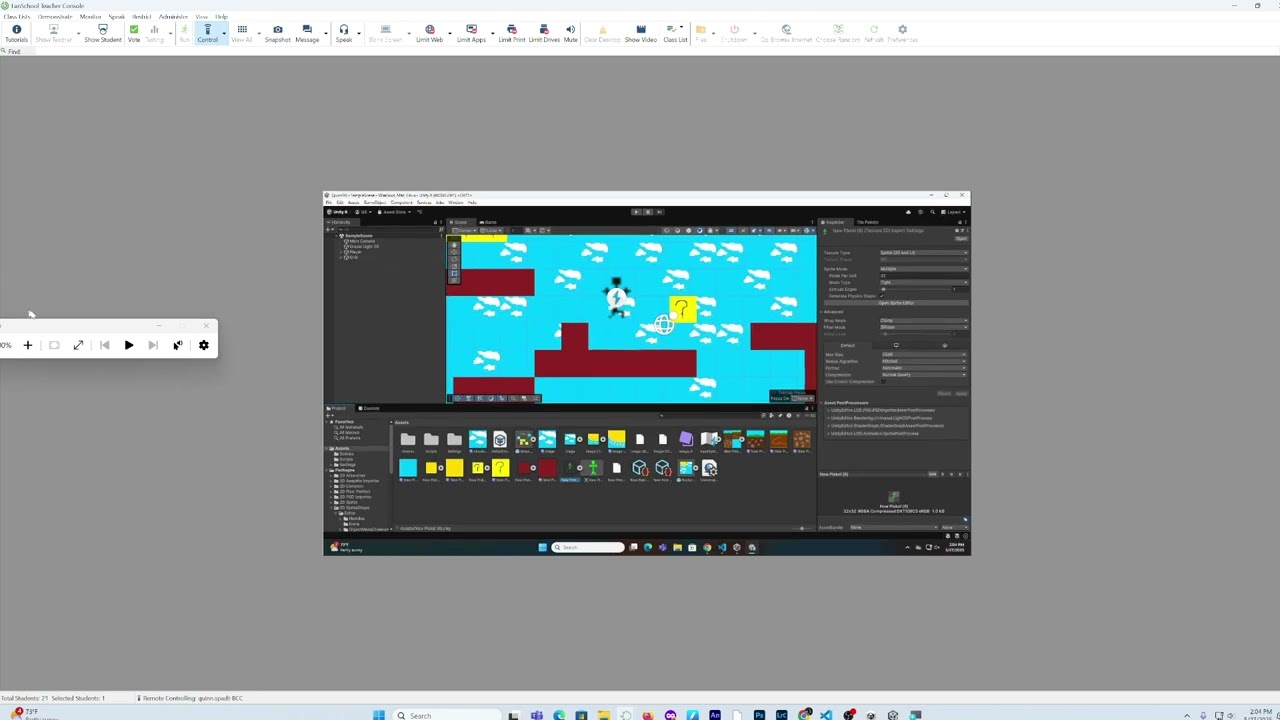
Task: Click the next track button
Action: coord(153,345)
